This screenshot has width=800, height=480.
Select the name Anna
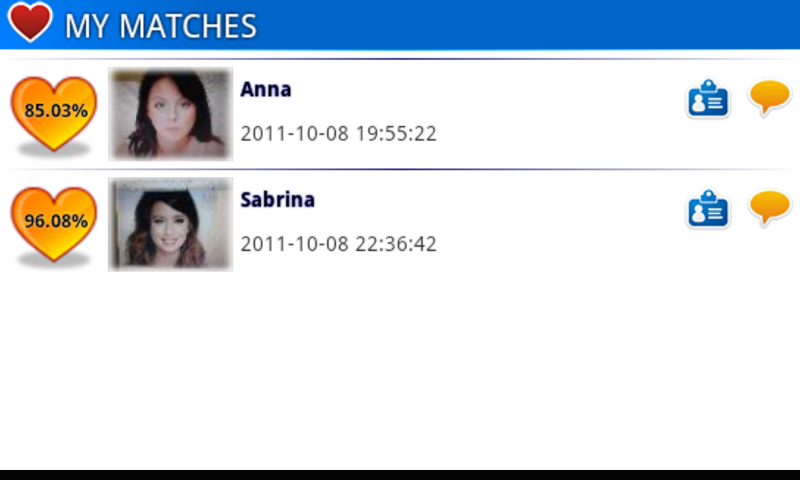tap(266, 89)
